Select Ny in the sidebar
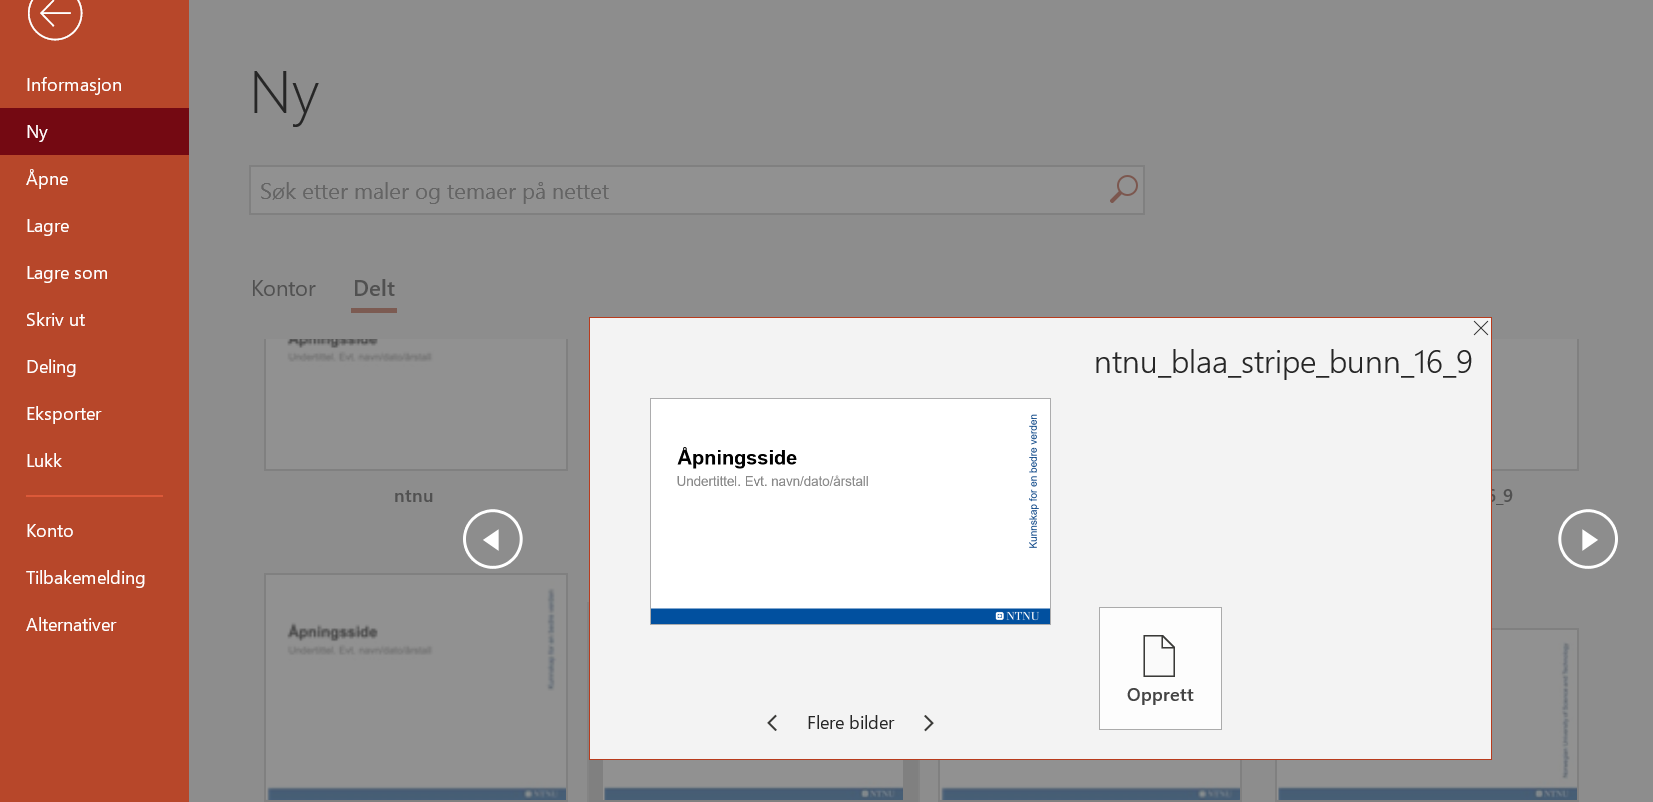Screen dimensions: 1653x802 94,132
